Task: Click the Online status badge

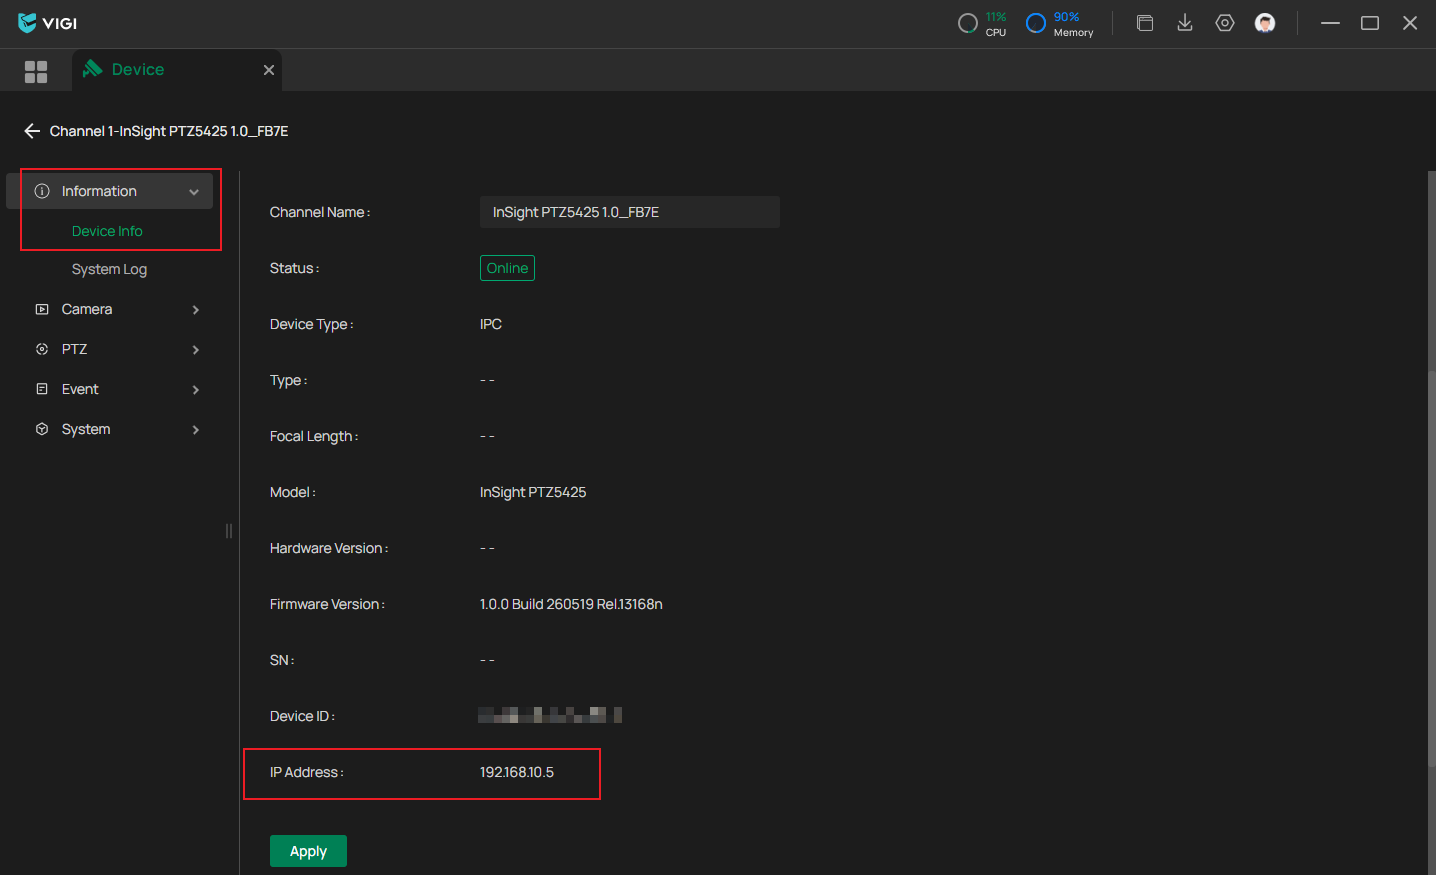Action: click(507, 268)
